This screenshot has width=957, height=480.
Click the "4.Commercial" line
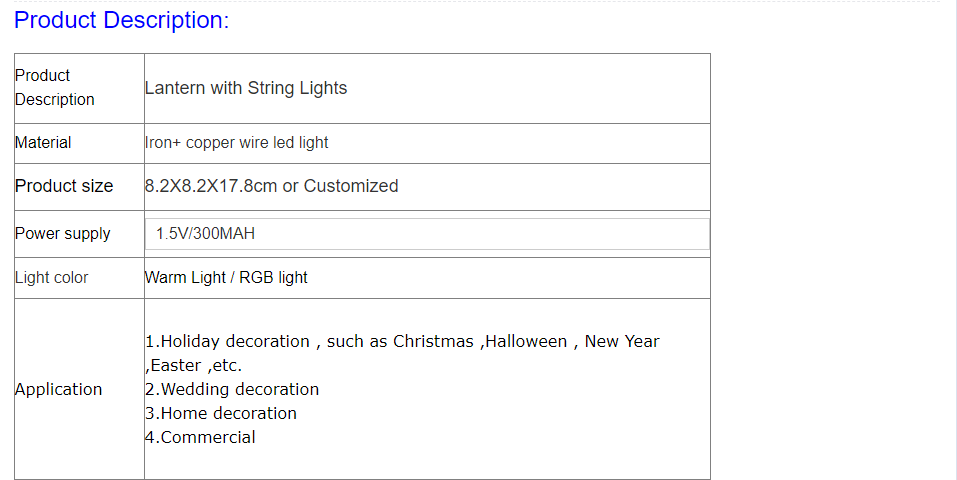click(x=200, y=438)
